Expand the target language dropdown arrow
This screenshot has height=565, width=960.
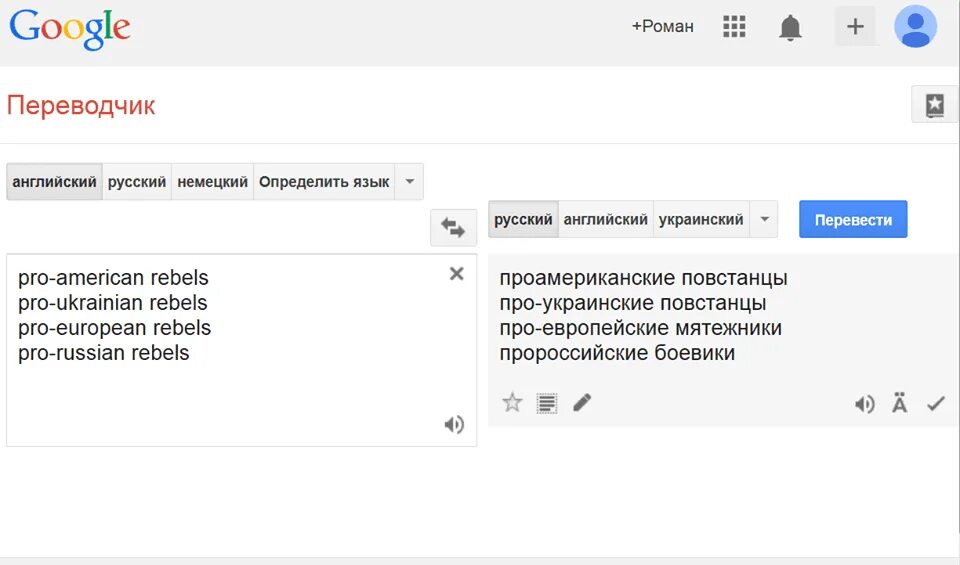coord(764,219)
